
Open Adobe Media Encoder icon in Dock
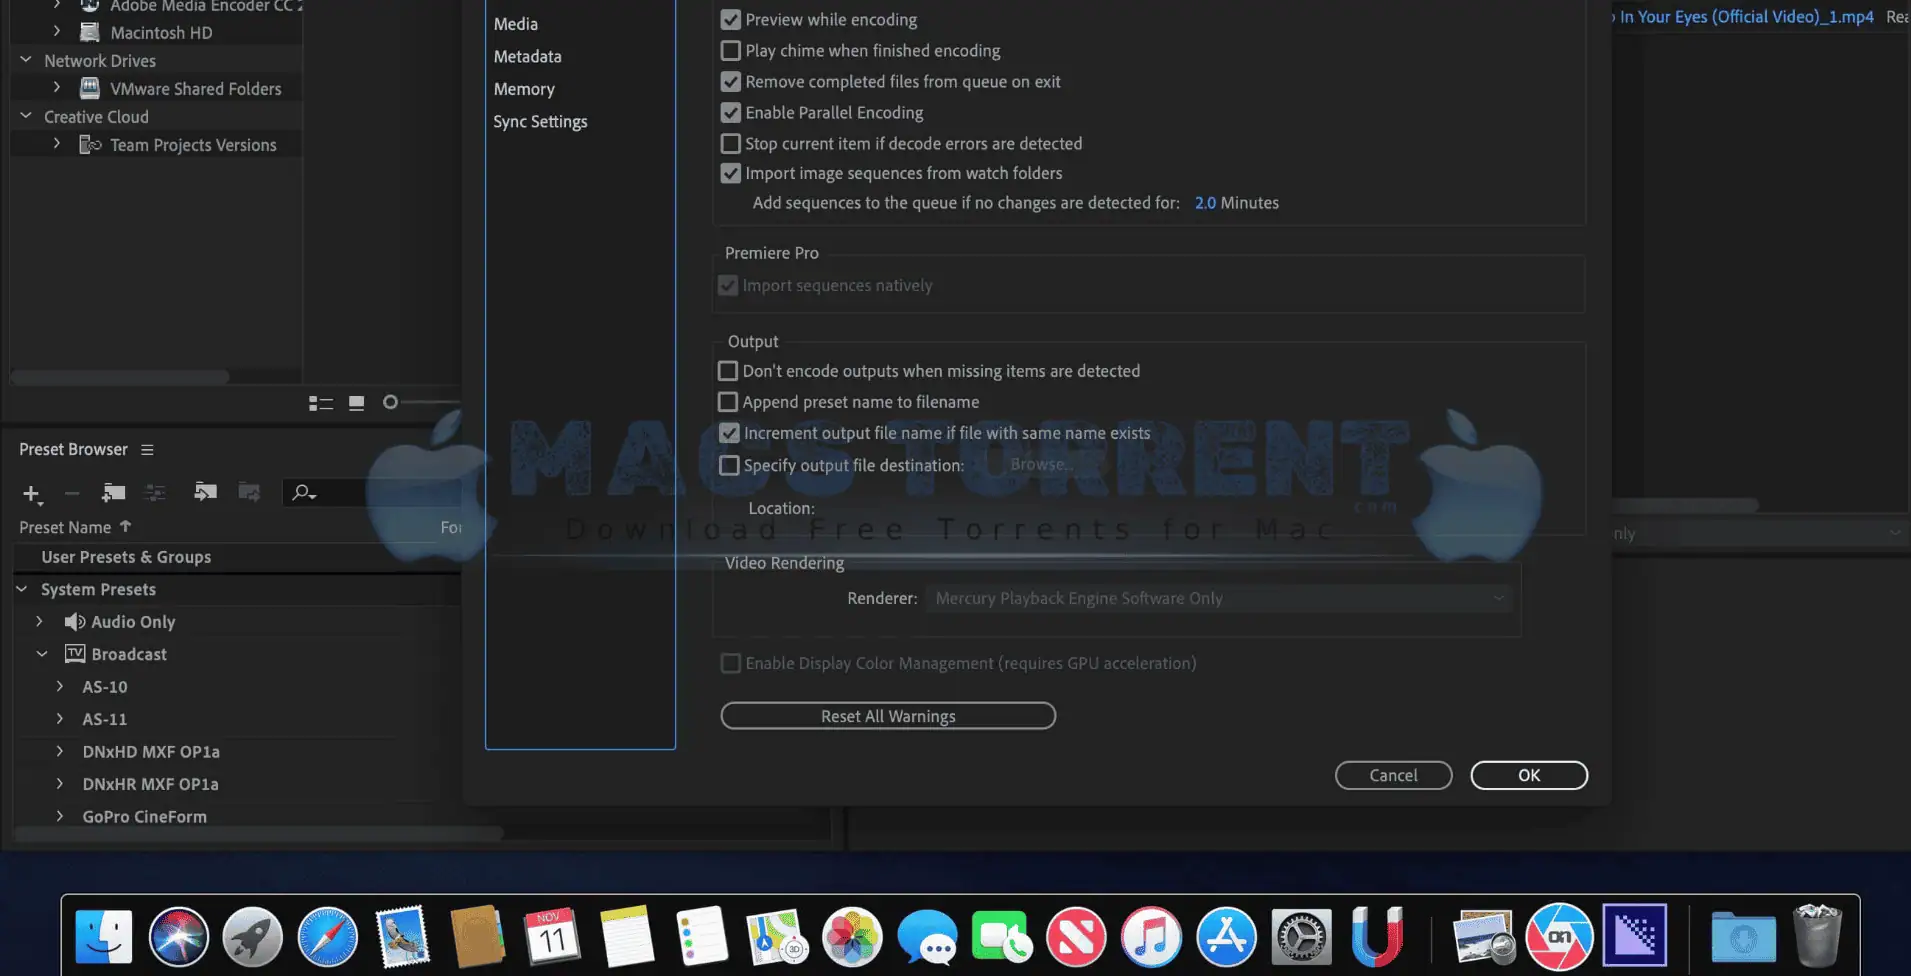pyautogui.click(x=1635, y=936)
